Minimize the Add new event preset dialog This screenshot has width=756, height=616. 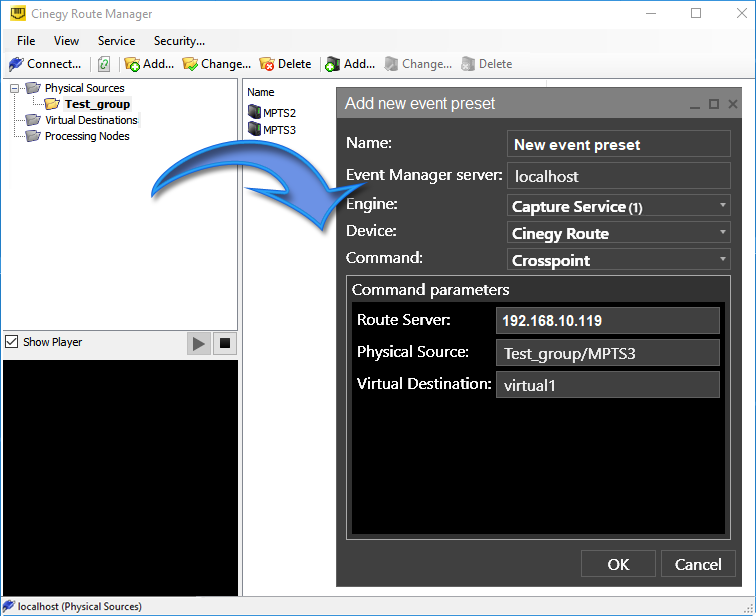(695, 106)
